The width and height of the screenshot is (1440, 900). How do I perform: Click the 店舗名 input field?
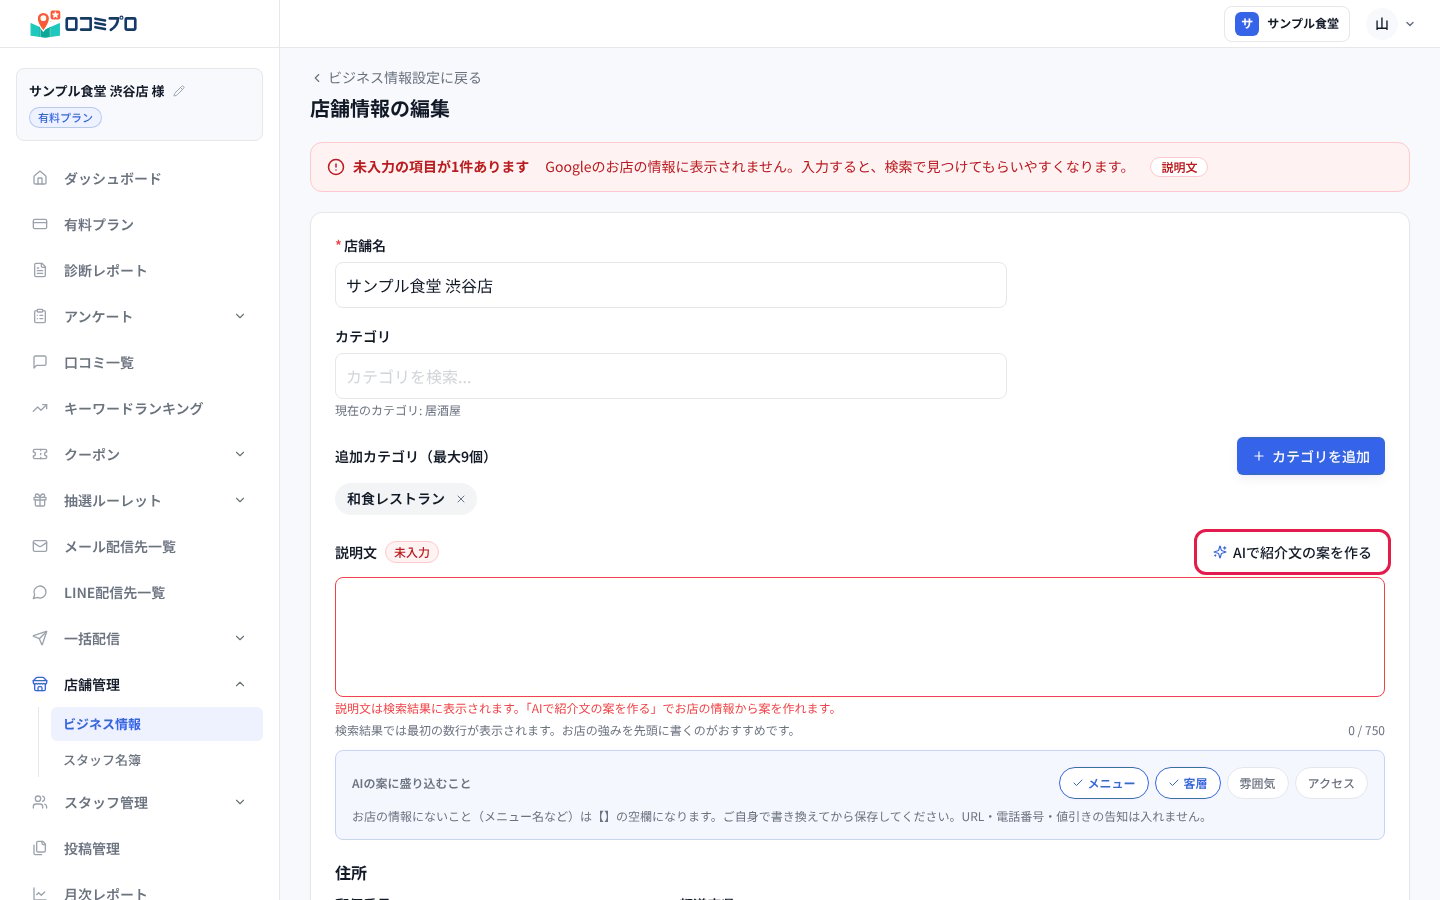(671, 285)
